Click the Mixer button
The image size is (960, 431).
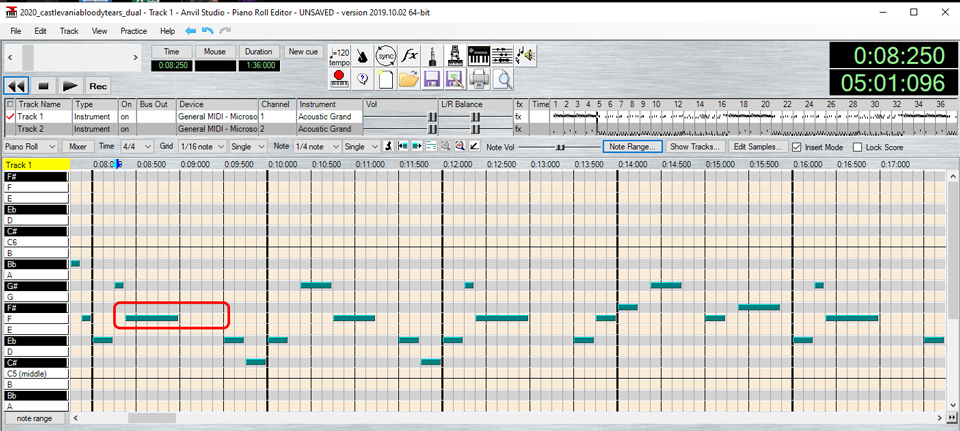click(78, 147)
